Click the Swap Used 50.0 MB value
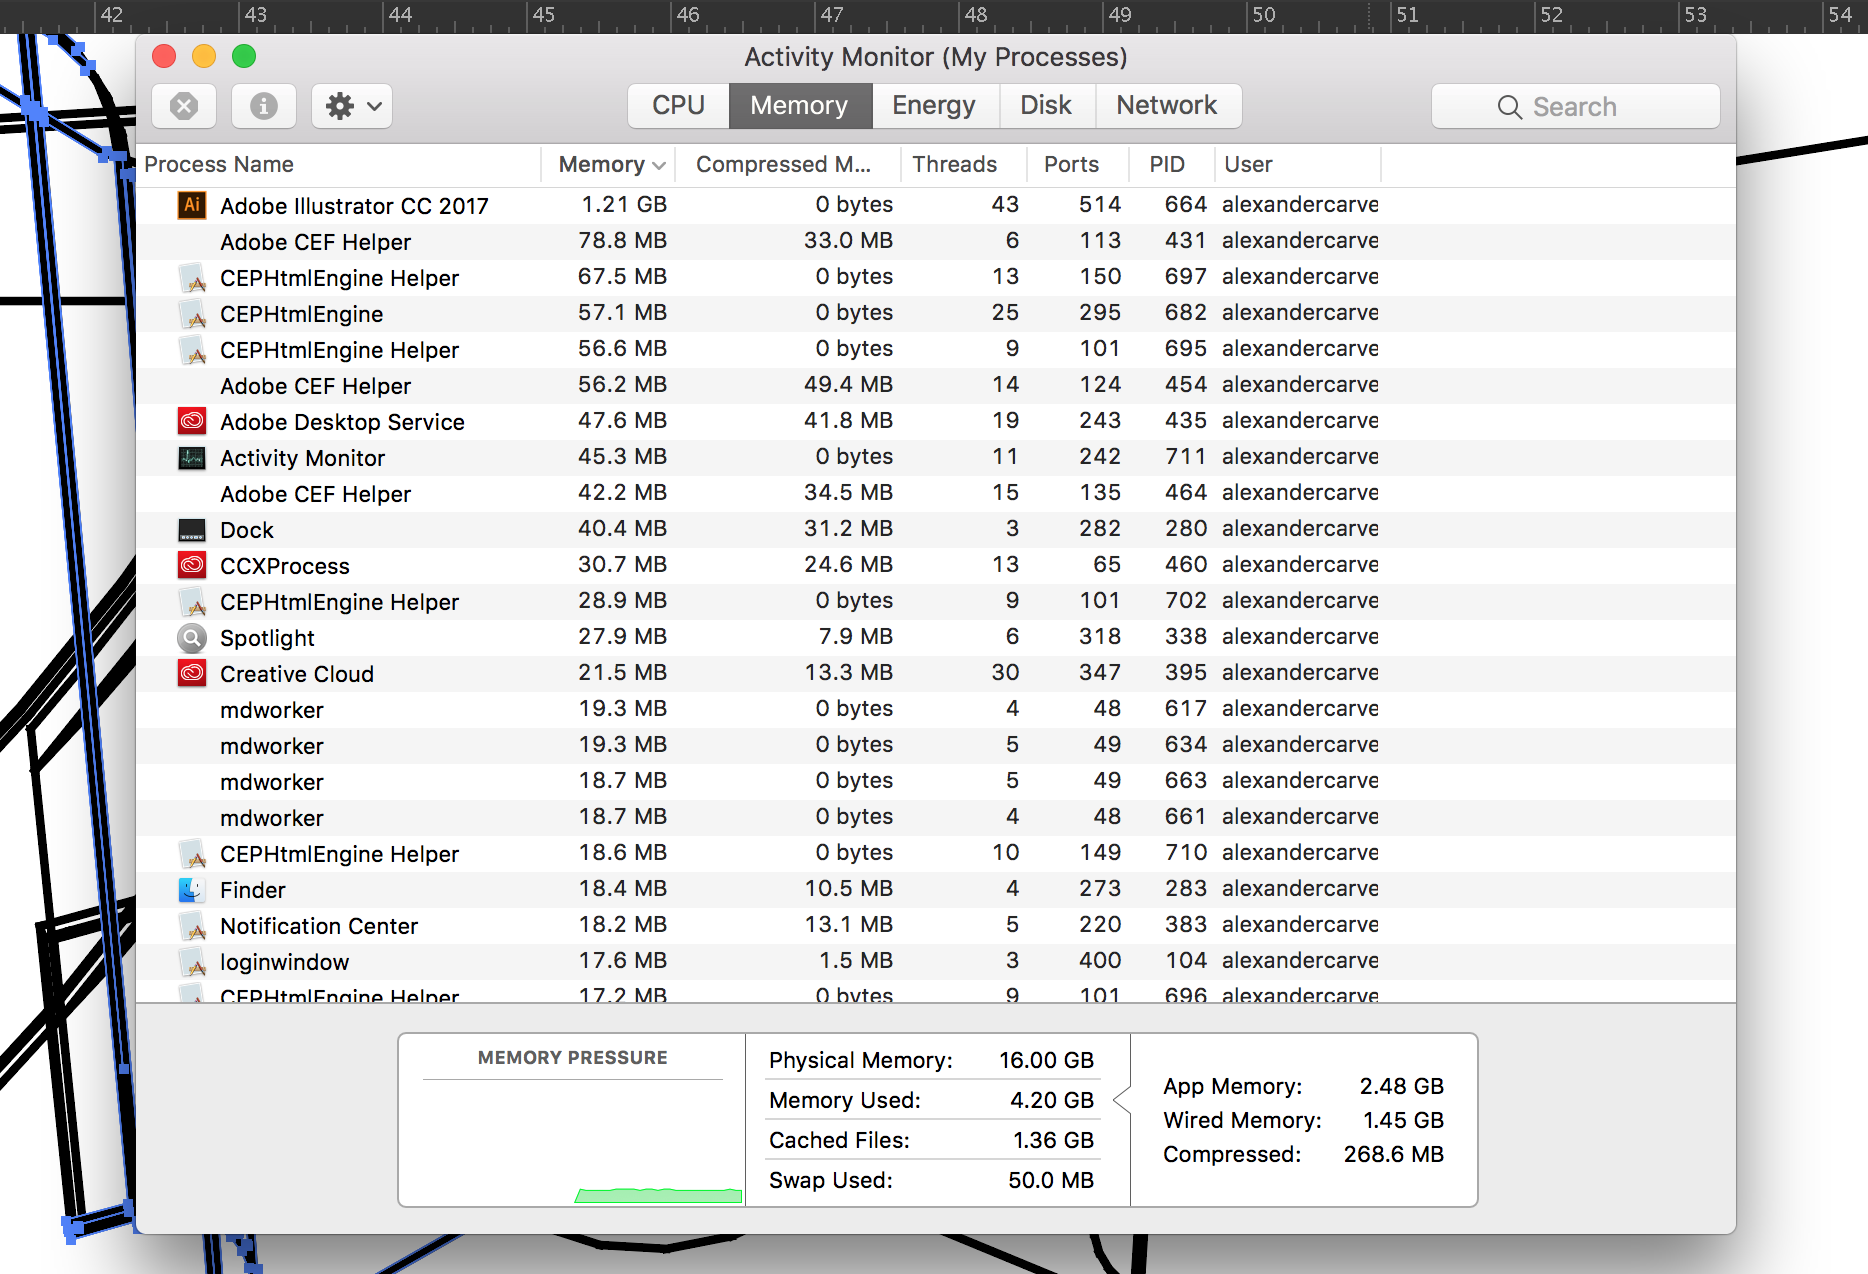Image resolution: width=1868 pixels, height=1274 pixels. 1051,1180
